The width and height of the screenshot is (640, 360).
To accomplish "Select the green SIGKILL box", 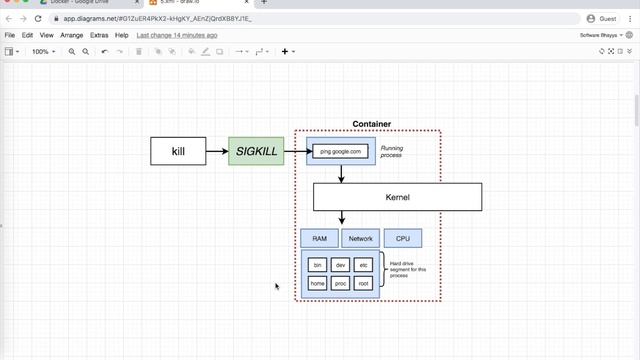I will 256,151.
